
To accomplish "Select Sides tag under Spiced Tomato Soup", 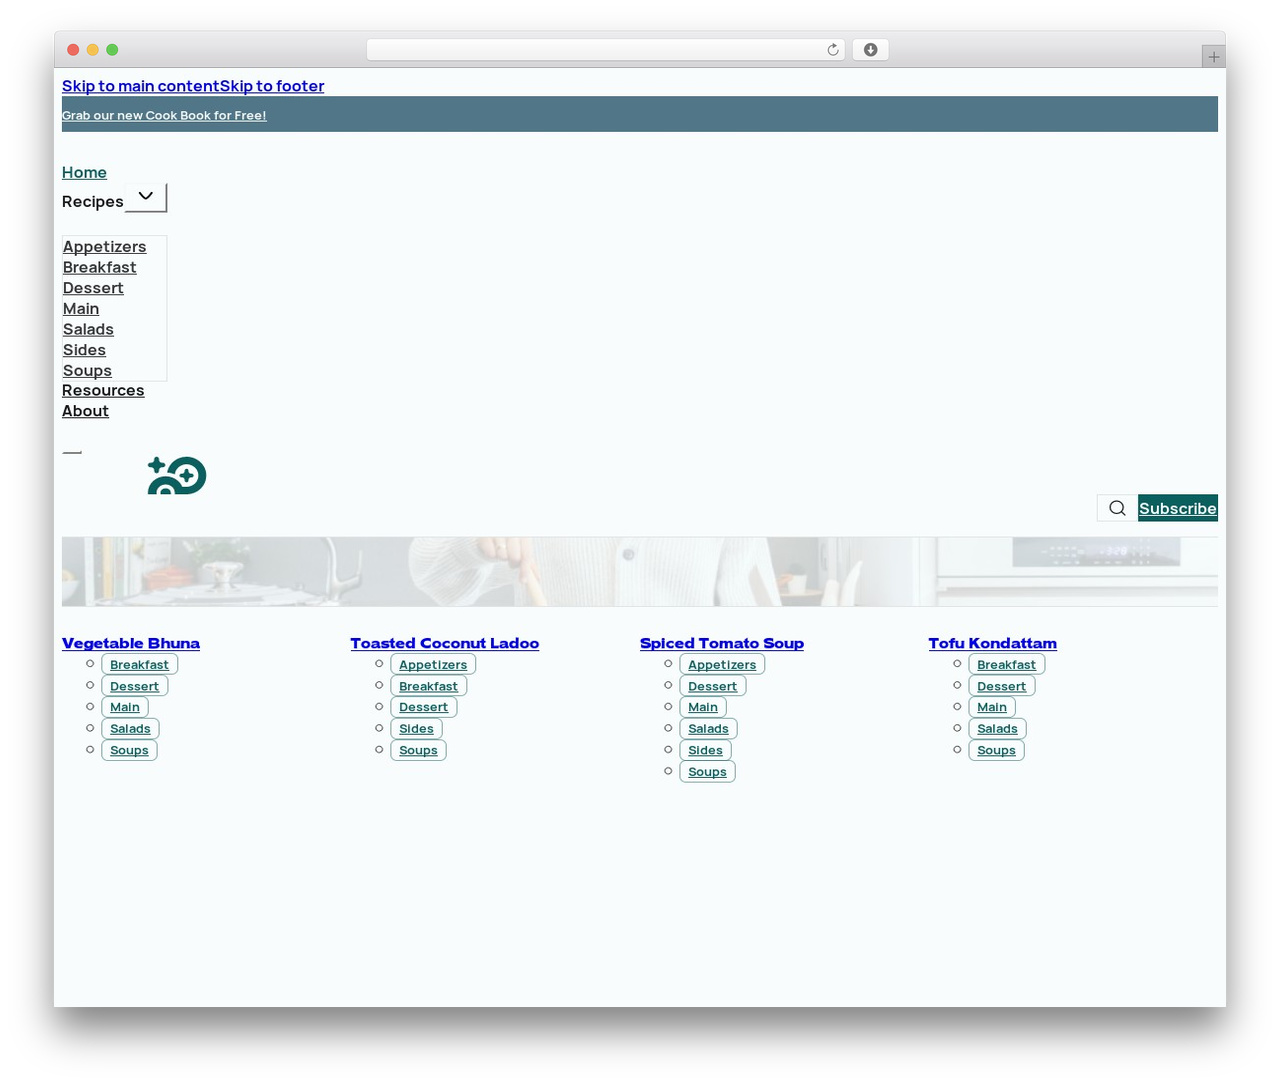I will click(705, 750).
